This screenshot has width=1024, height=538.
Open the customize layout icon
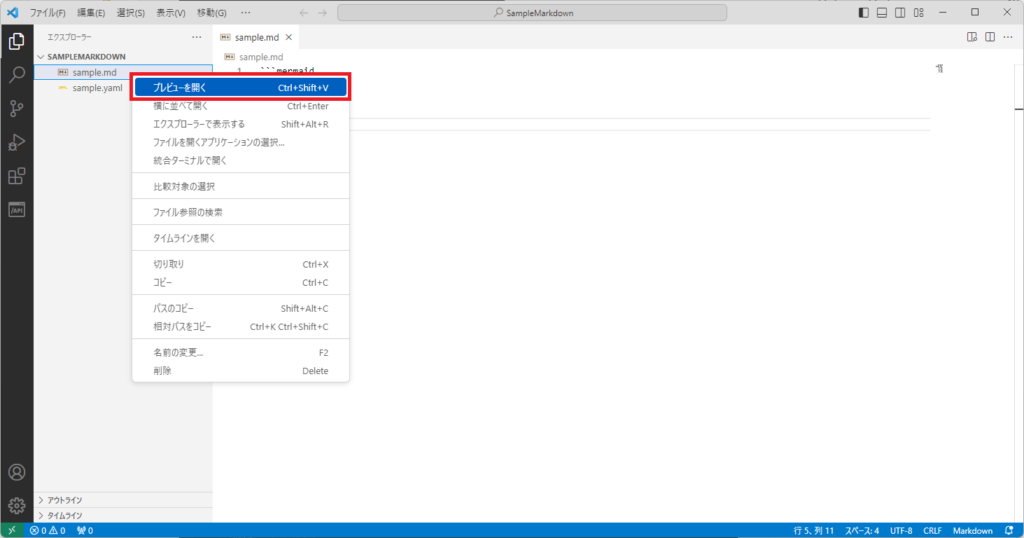(x=919, y=12)
